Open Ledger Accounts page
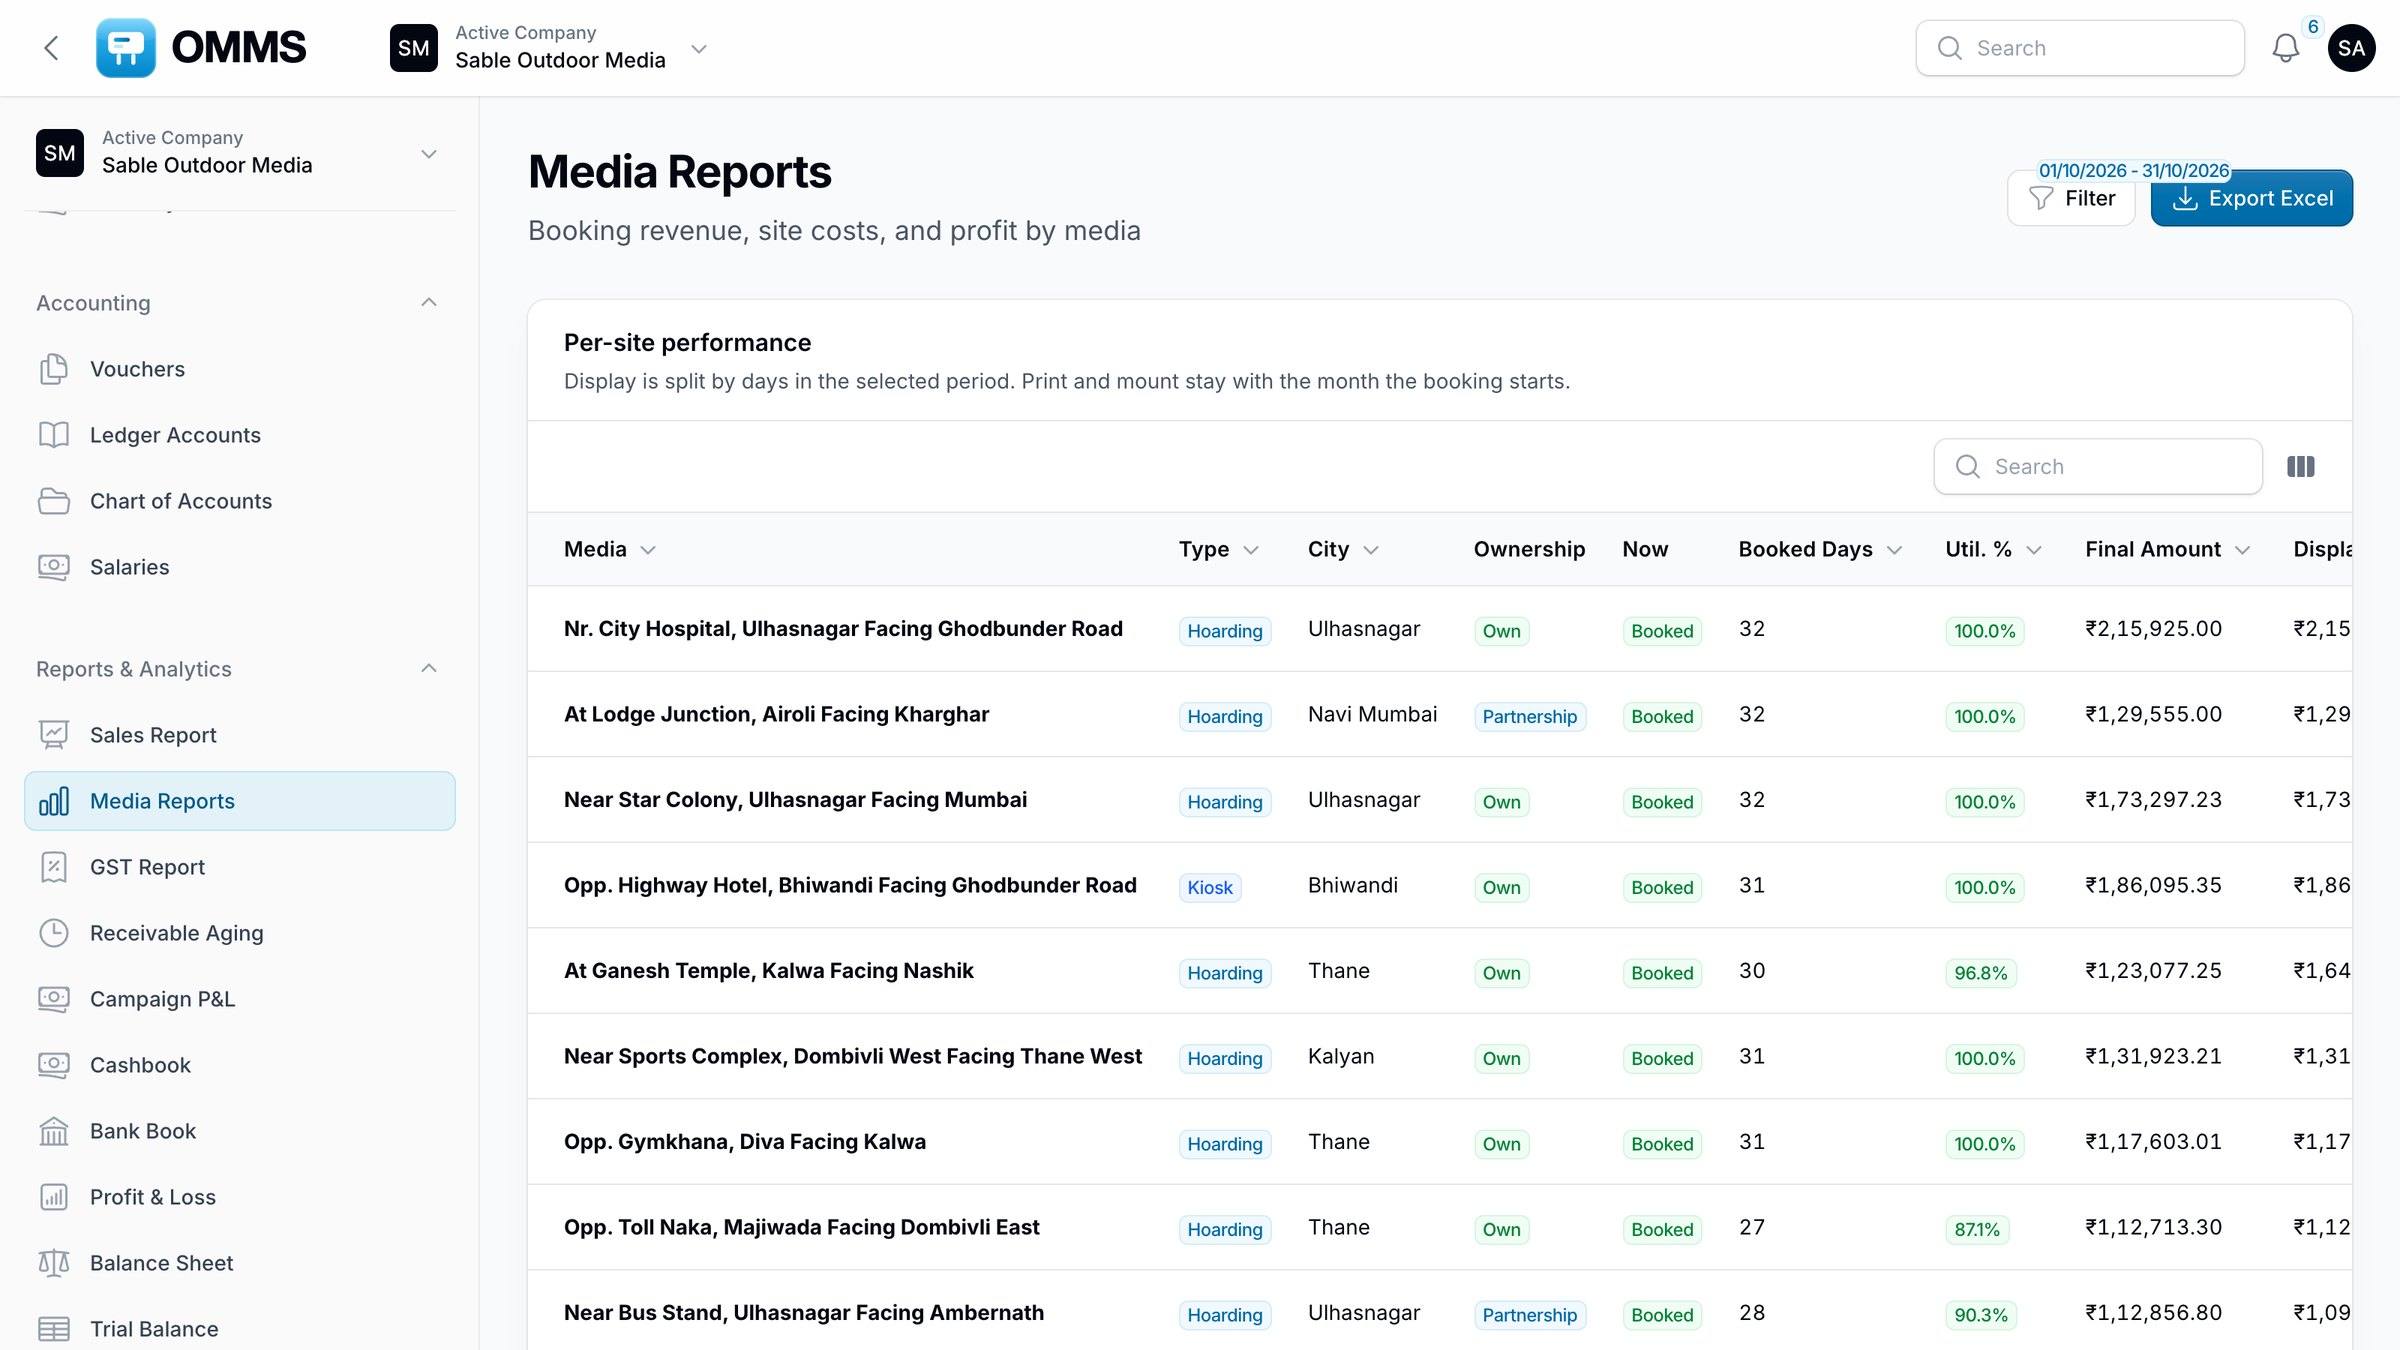Screen dimensions: 2400x1350 tap(240, 435)
